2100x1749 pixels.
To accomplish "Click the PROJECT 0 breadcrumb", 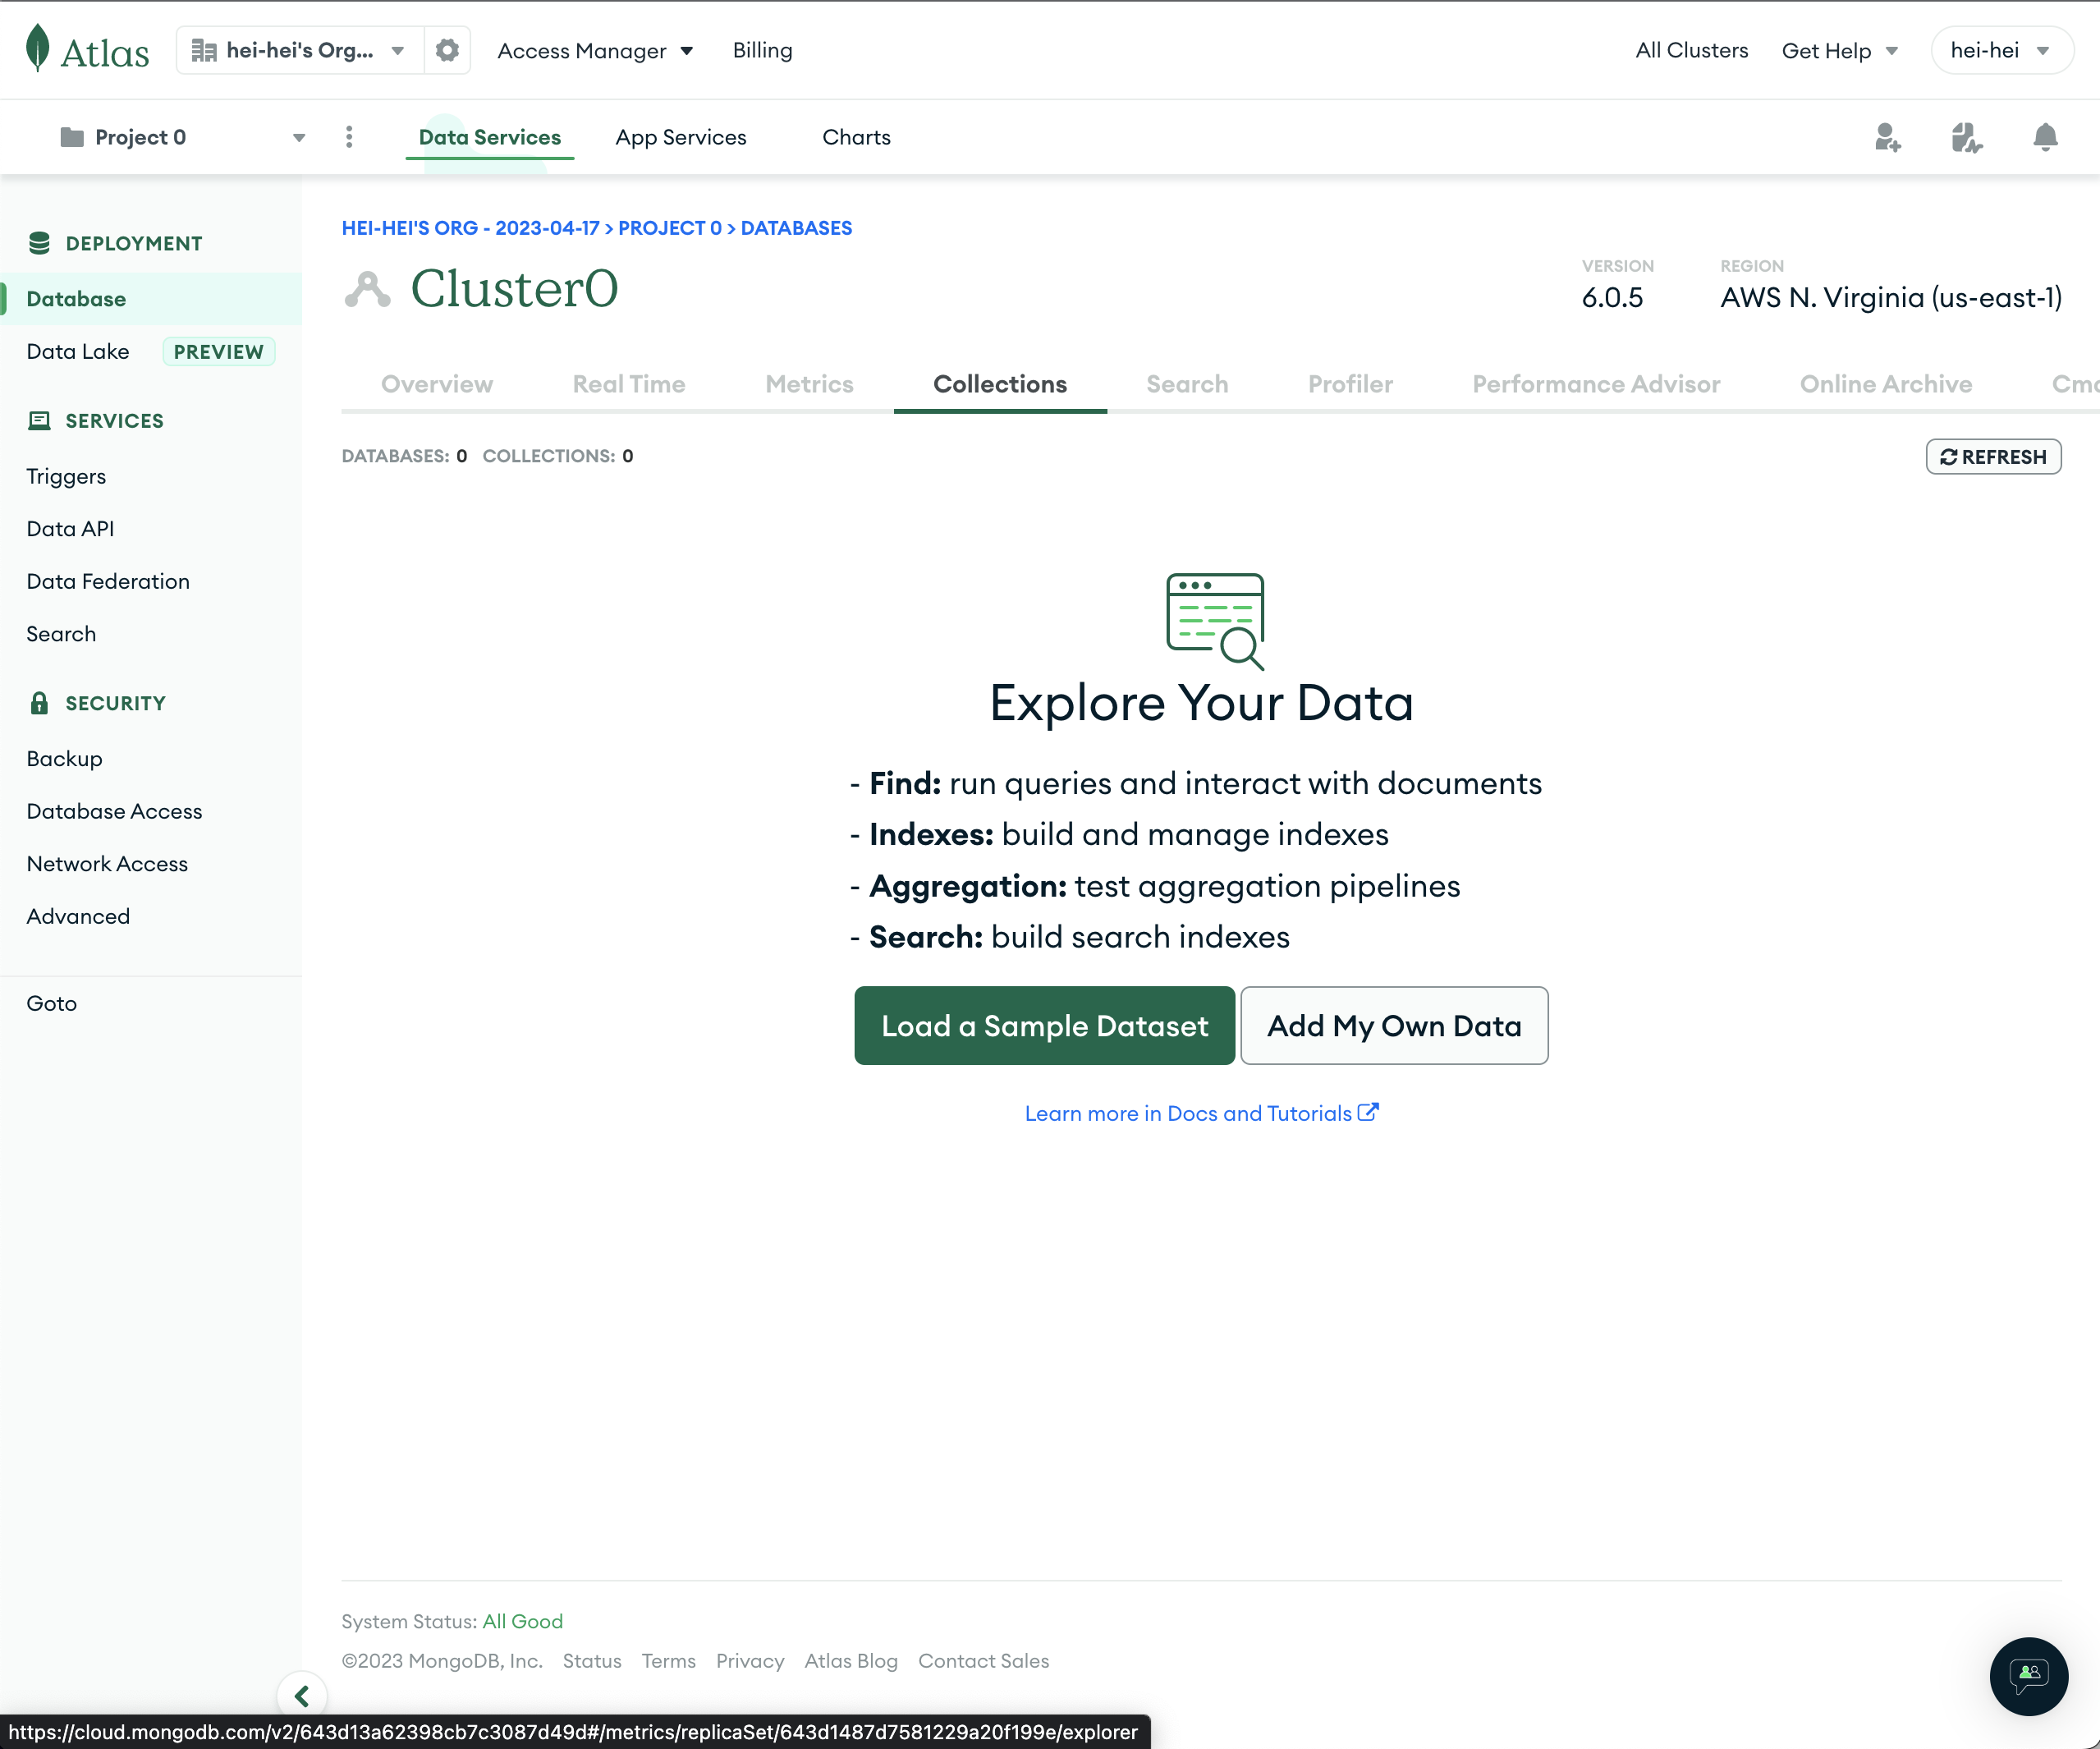I will [x=669, y=228].
